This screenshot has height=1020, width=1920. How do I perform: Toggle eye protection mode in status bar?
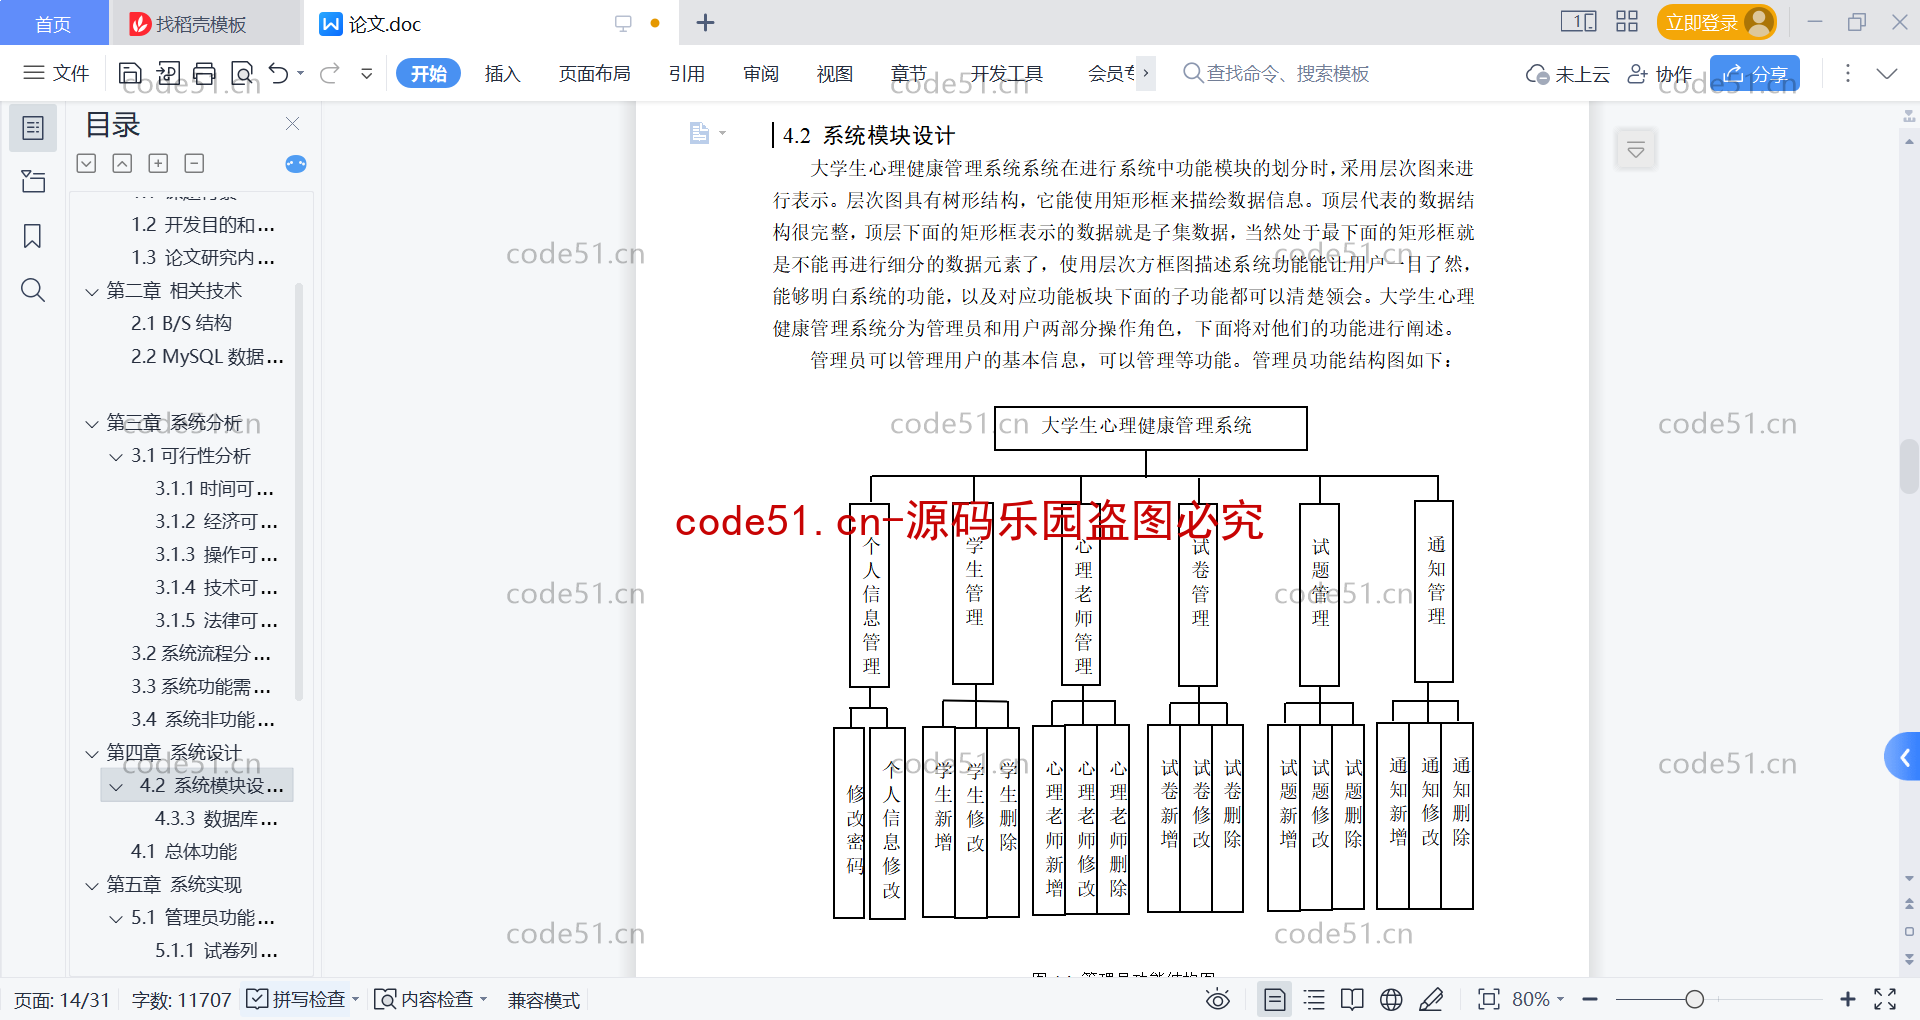click(x=1218, y=999)
